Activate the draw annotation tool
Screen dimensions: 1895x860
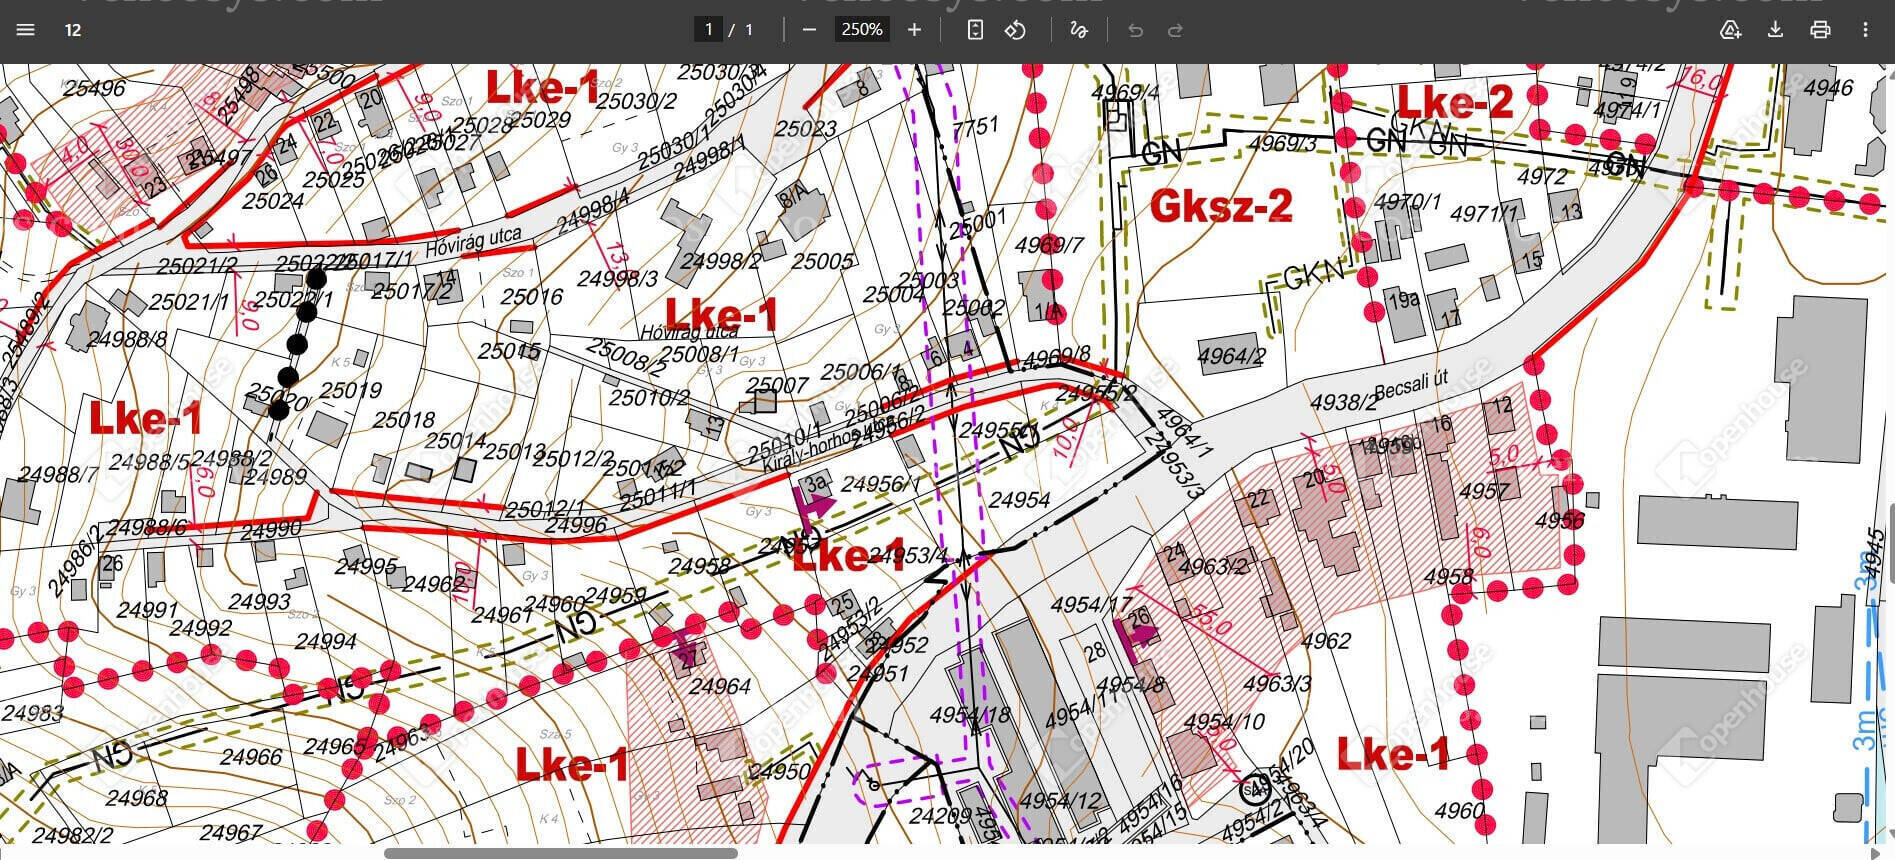click(1078, 30)
